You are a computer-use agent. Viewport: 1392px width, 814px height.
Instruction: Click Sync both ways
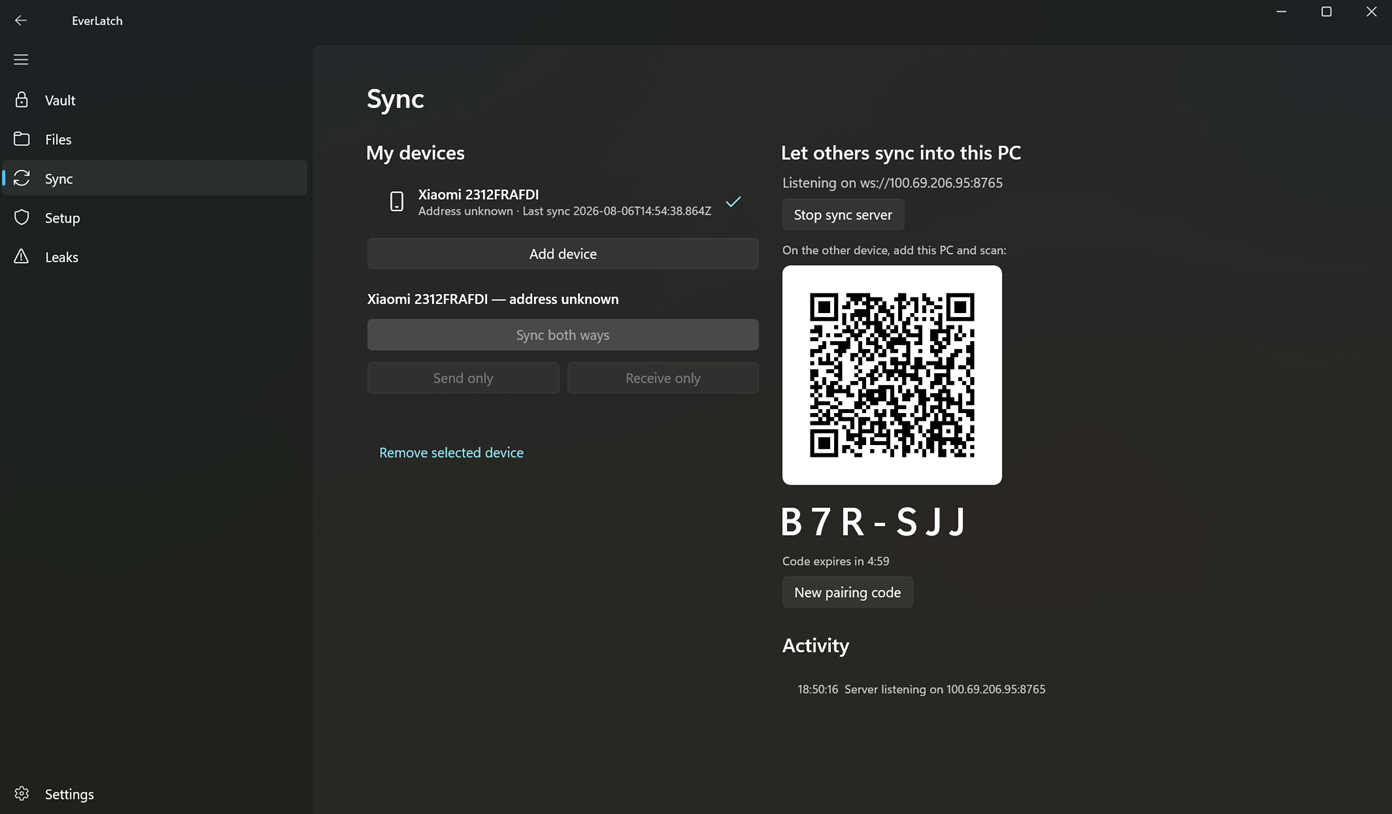[x=563, y=335]
